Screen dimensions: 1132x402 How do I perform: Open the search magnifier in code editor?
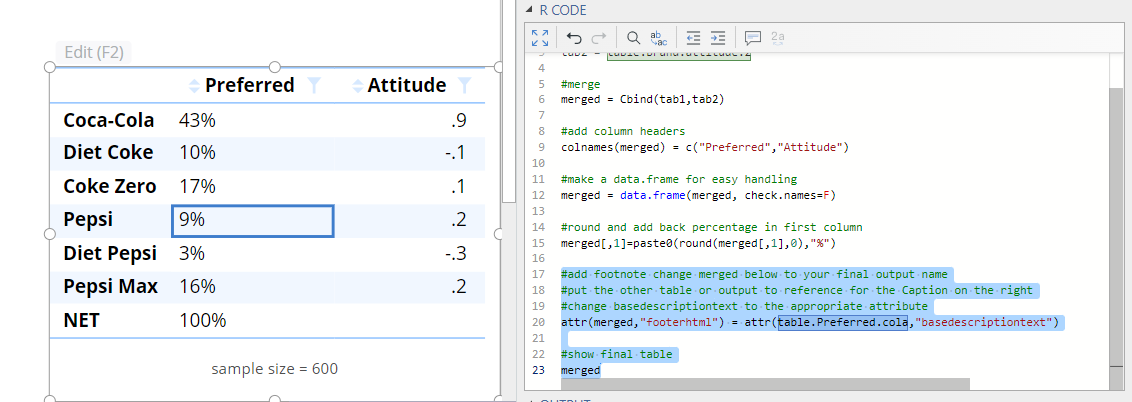pos(634,38)
